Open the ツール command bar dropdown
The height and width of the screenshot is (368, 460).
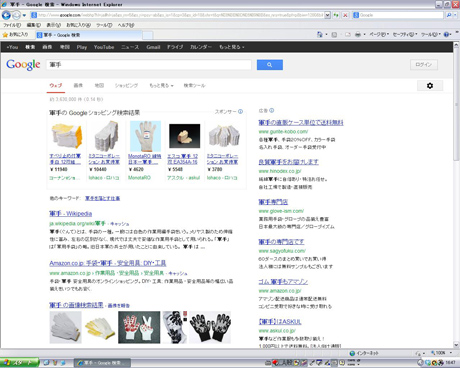click(430, 35)
